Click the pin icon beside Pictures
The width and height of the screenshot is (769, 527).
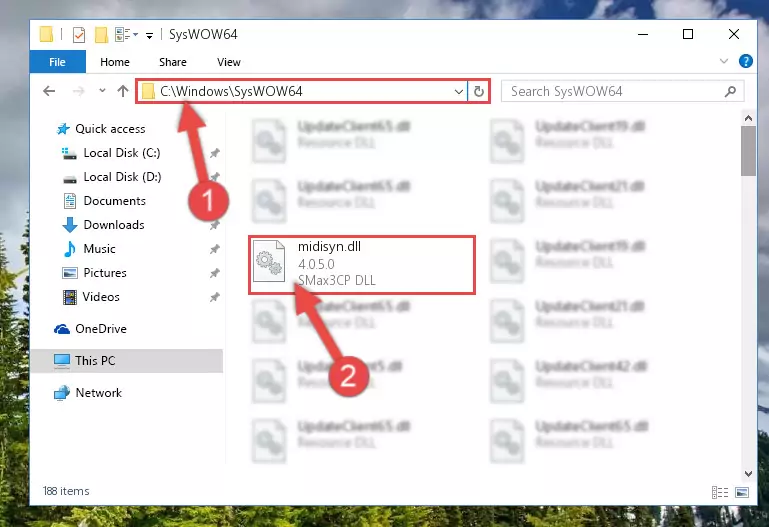[215, 274]
